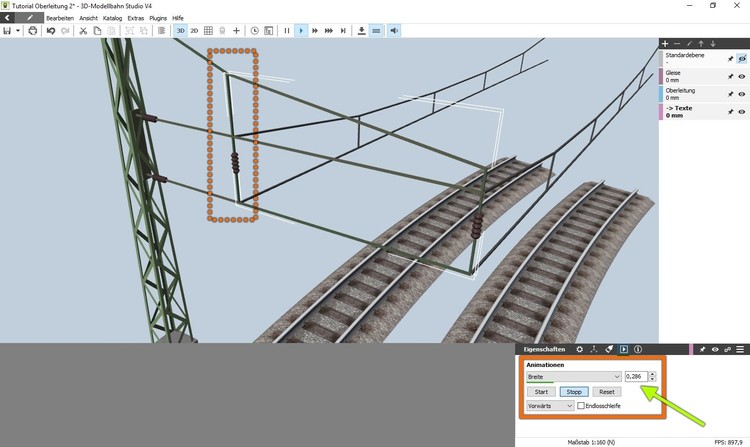This screenshot has height=447, width=750.
Task: Hide the Texte layer
Action: coord(742,112)
